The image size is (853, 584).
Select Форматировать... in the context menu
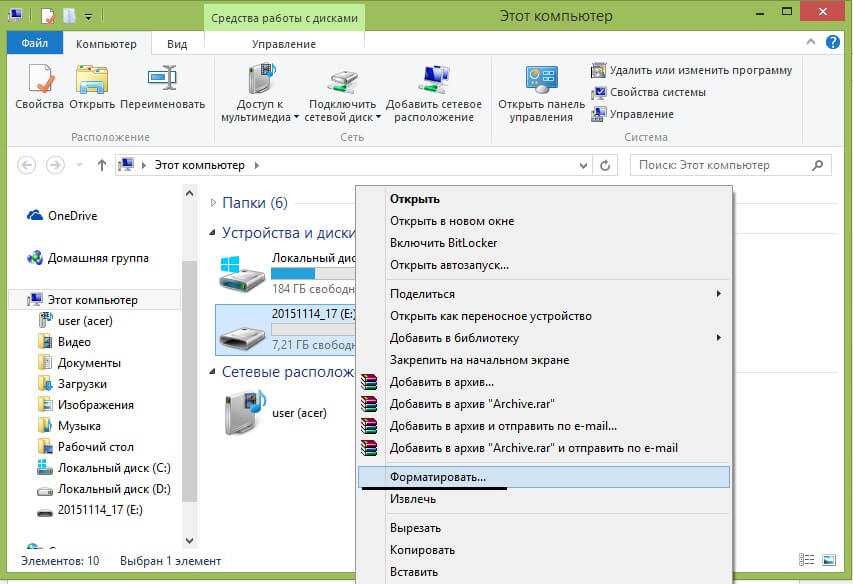pyautogui.click(x=438, y=477)
